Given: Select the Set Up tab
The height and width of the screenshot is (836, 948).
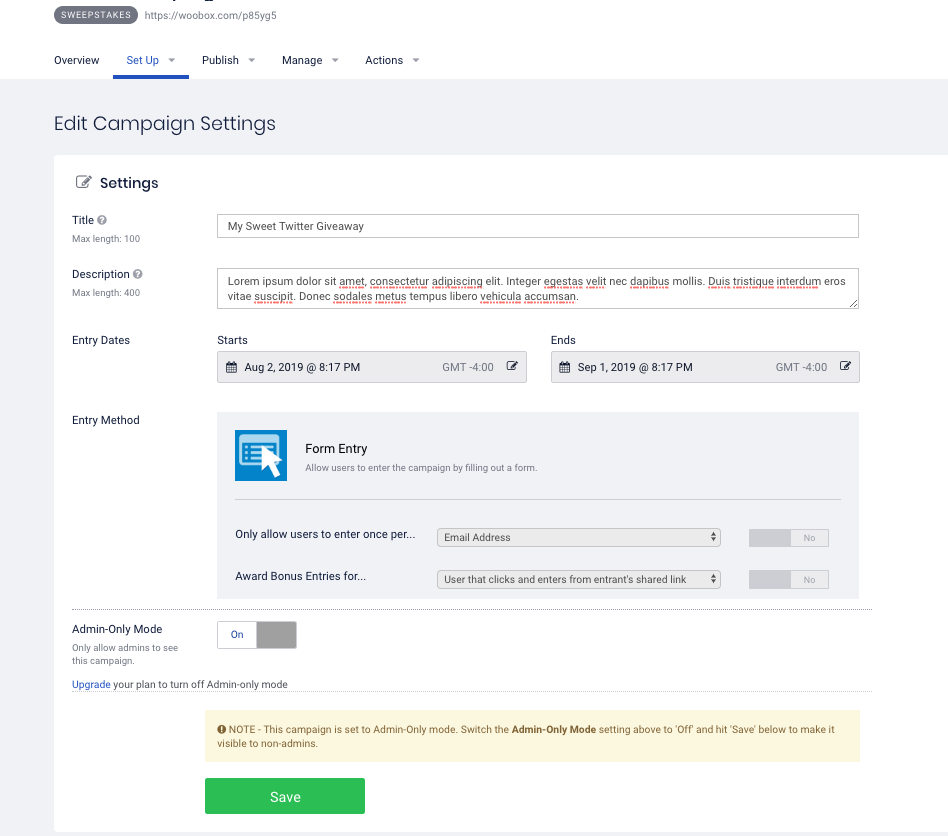Looking at the screenshot, I should tap(143, 60).
